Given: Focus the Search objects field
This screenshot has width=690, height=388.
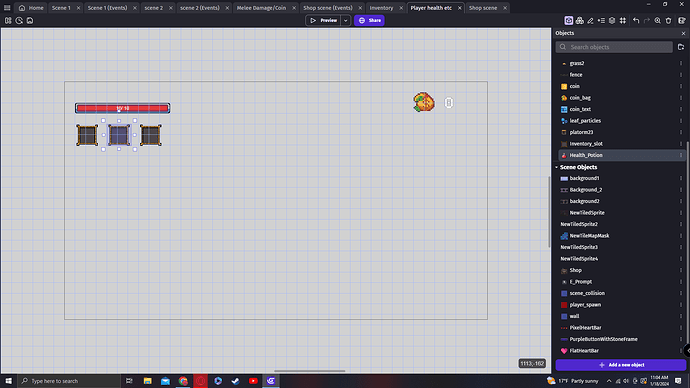Looking at the screenshot, I should click(x=614, y=47).
